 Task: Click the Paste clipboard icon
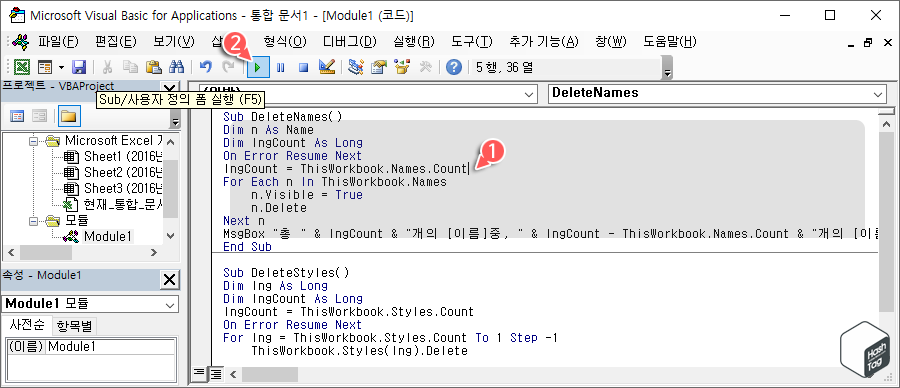point(153,68)
